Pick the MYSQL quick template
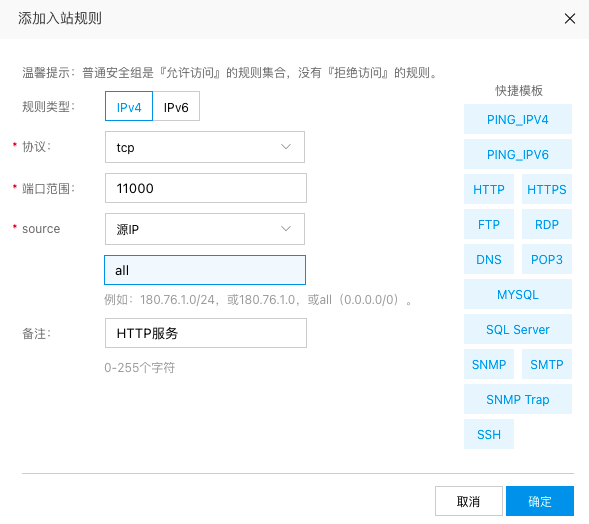589x524 pixels. [x=518, y=294]
